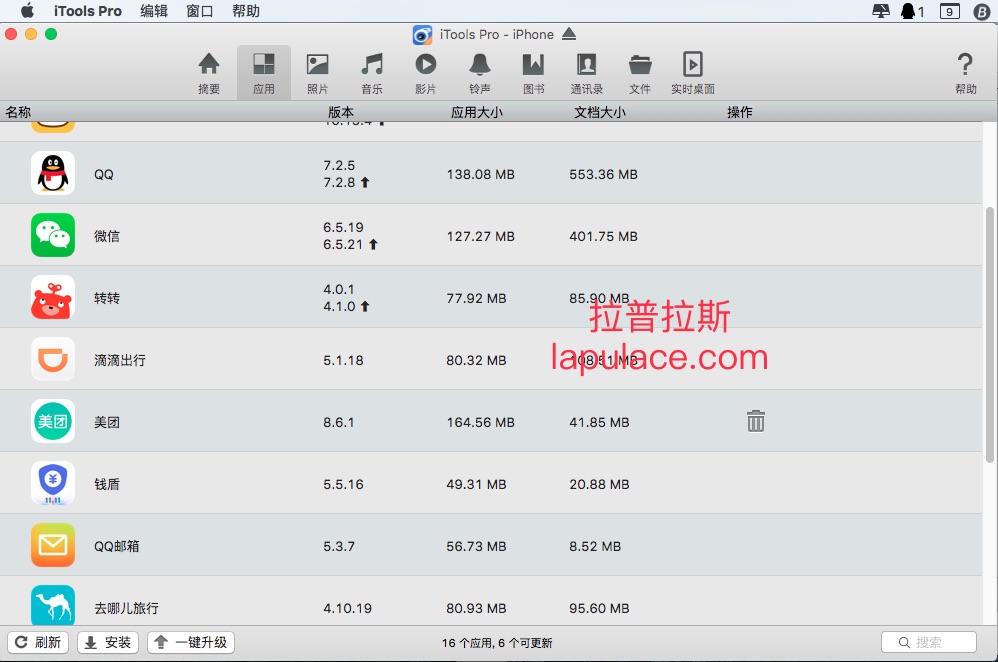The height and width of the screenshot is (662, 998).
Task: Click 微信 update arrow beside 6.5.21
Action: [x=374, y=244]
